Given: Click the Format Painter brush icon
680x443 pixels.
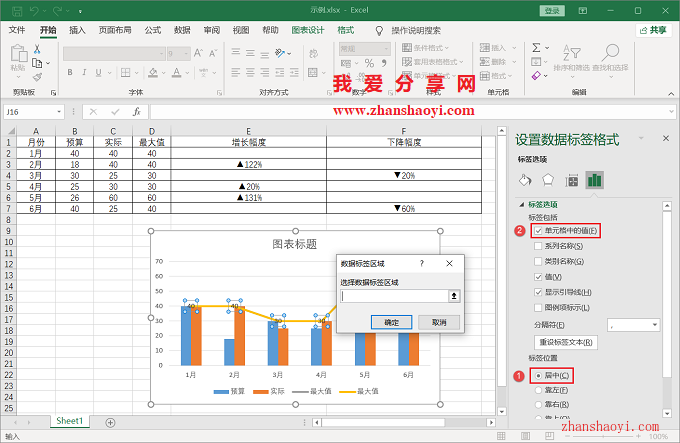Looking at the screenshot, I should click(x=37, y=77).
